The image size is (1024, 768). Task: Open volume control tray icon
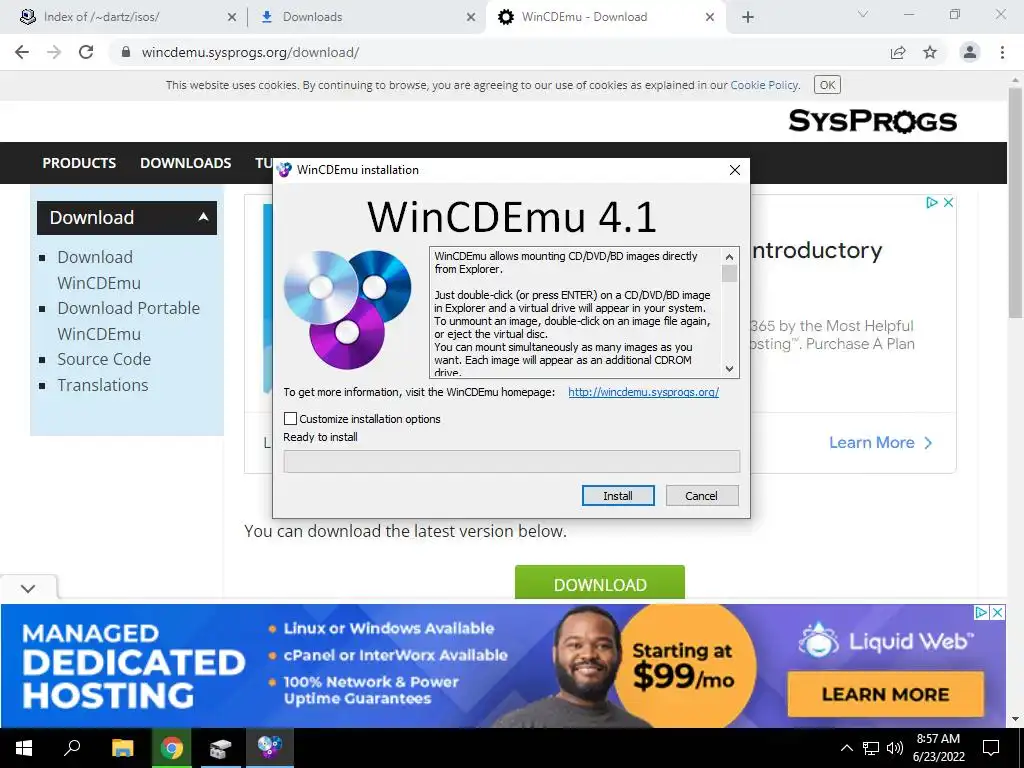(x=895, y=748)
